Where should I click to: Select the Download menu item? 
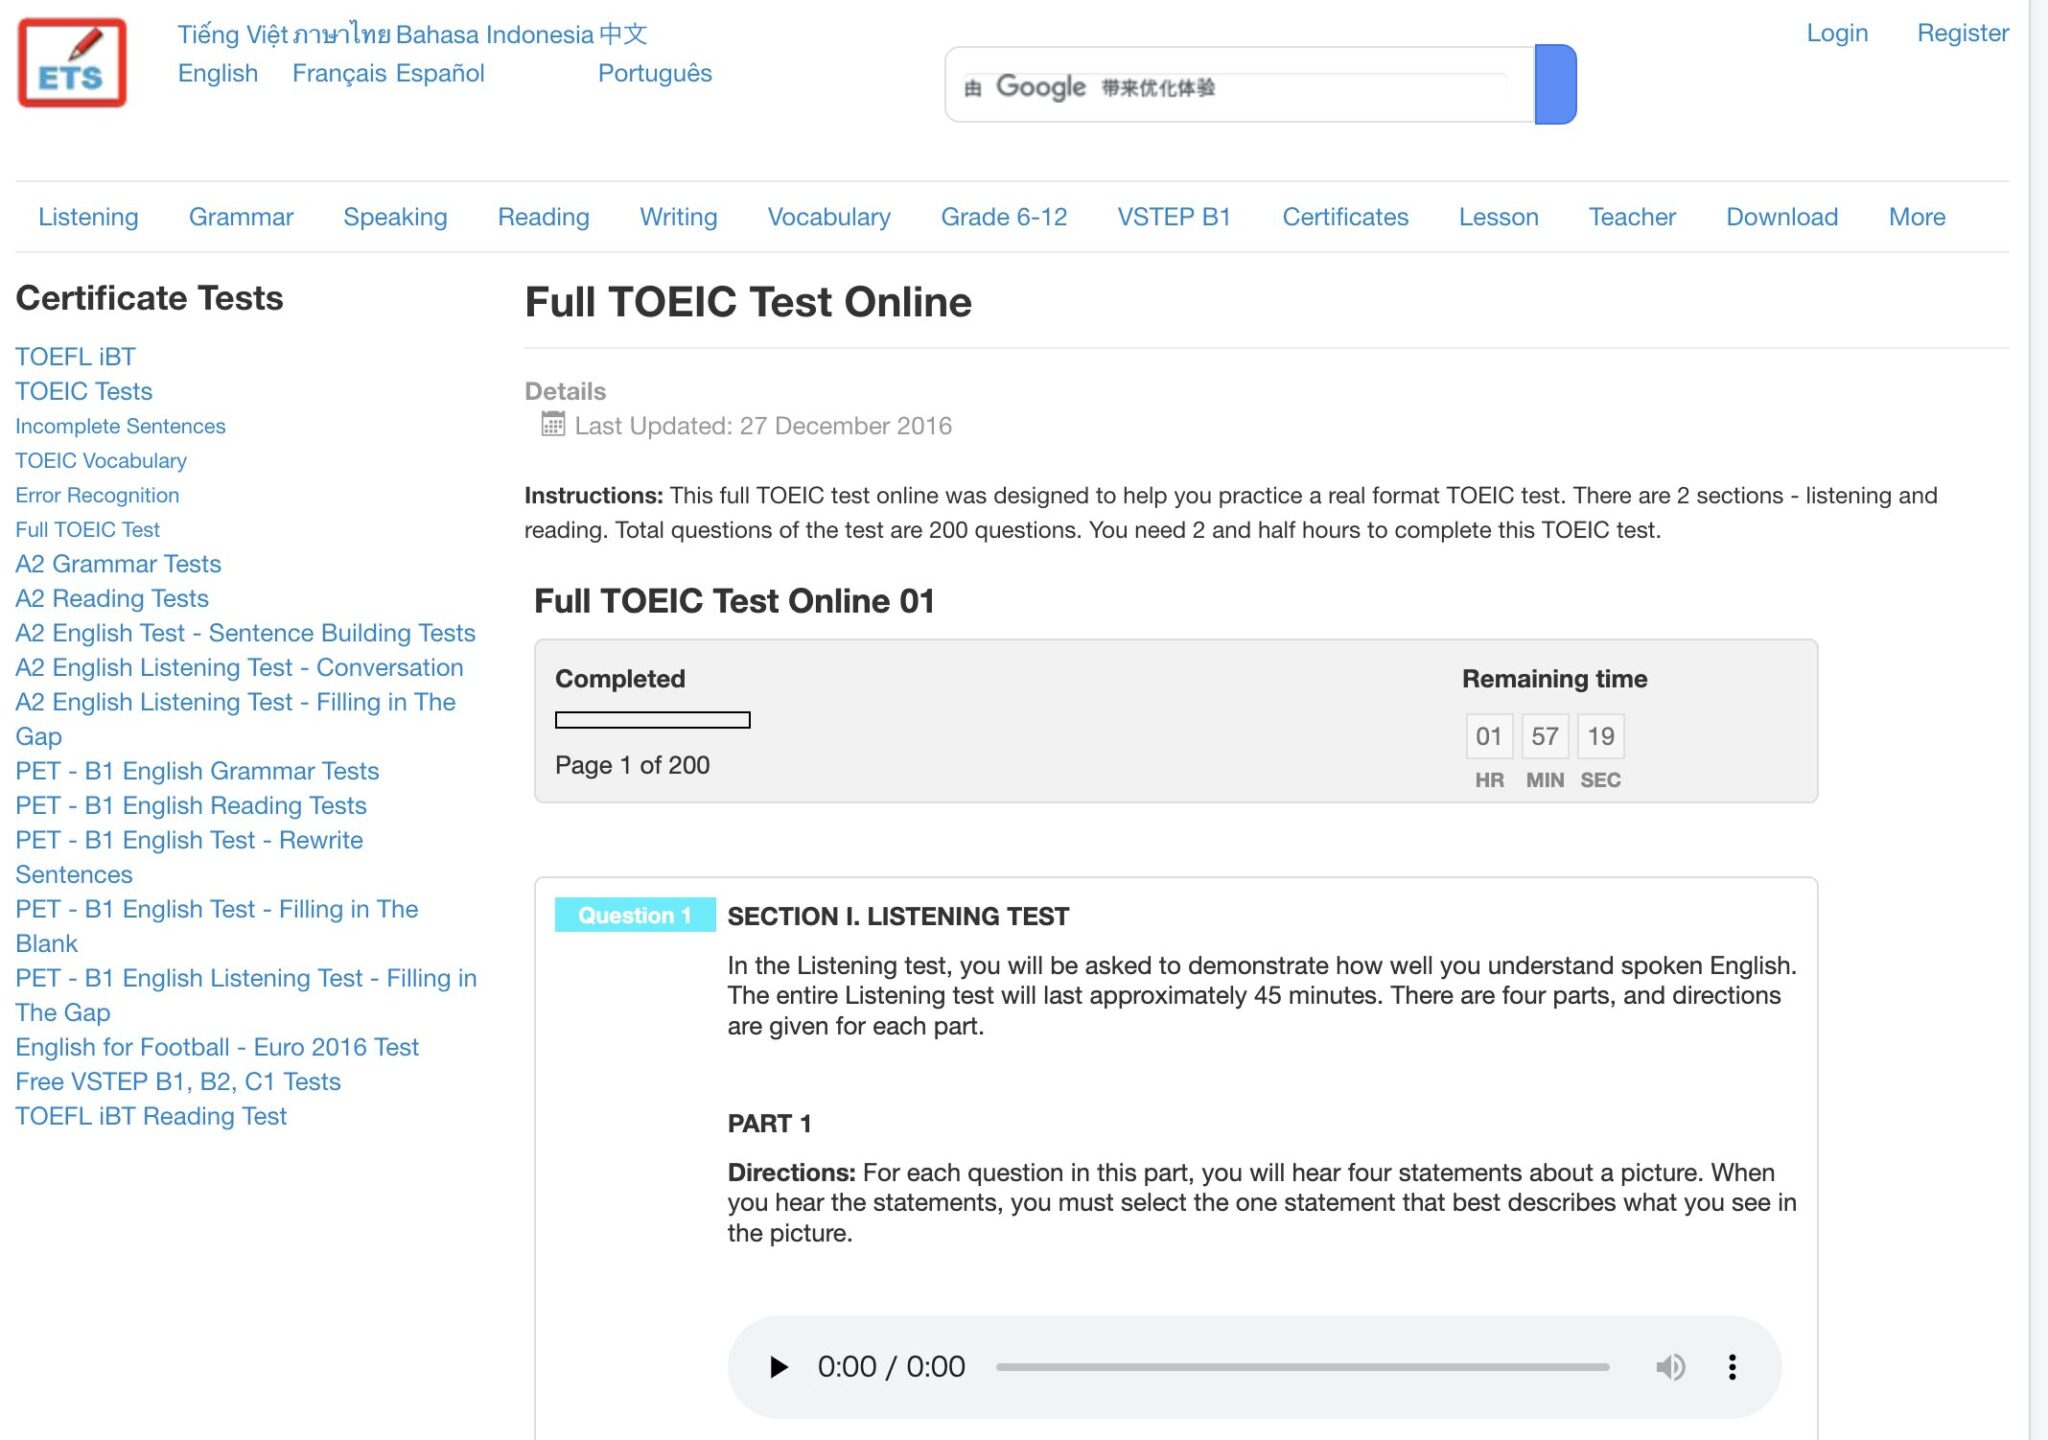click(1781, 217)
